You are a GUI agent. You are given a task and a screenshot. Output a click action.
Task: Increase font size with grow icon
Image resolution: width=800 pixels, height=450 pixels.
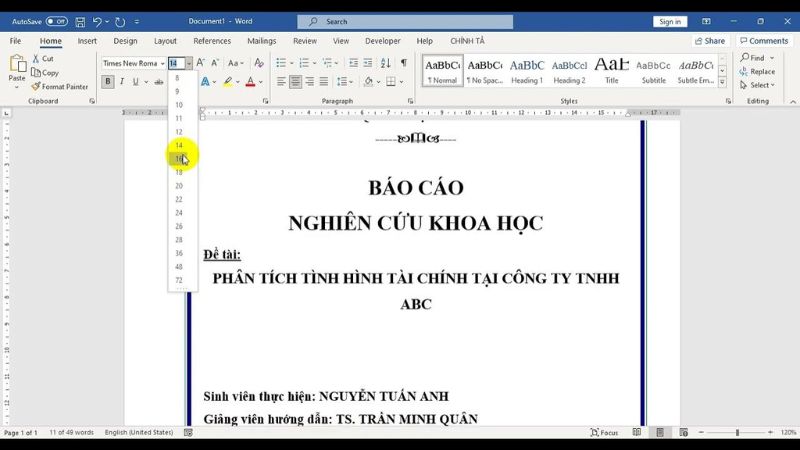coord(201,63)
